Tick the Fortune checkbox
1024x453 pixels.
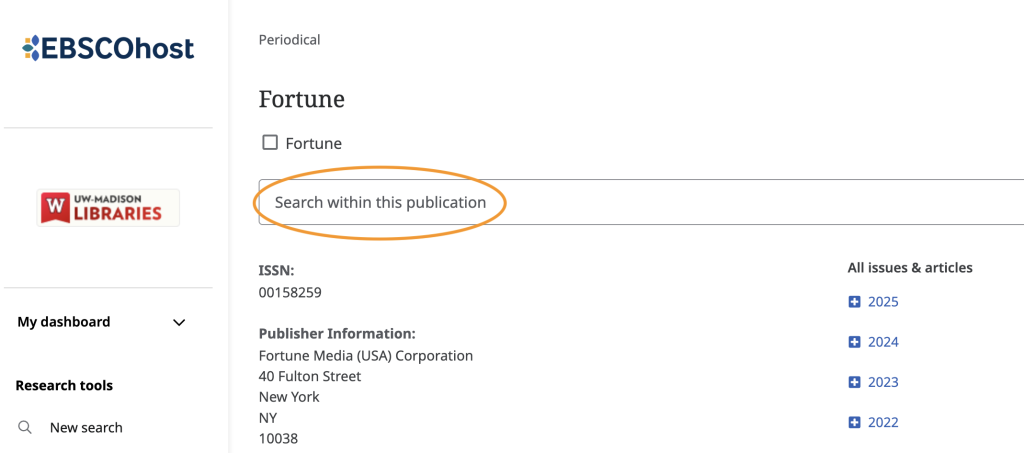pyautogui.click(x=270, y=142)
